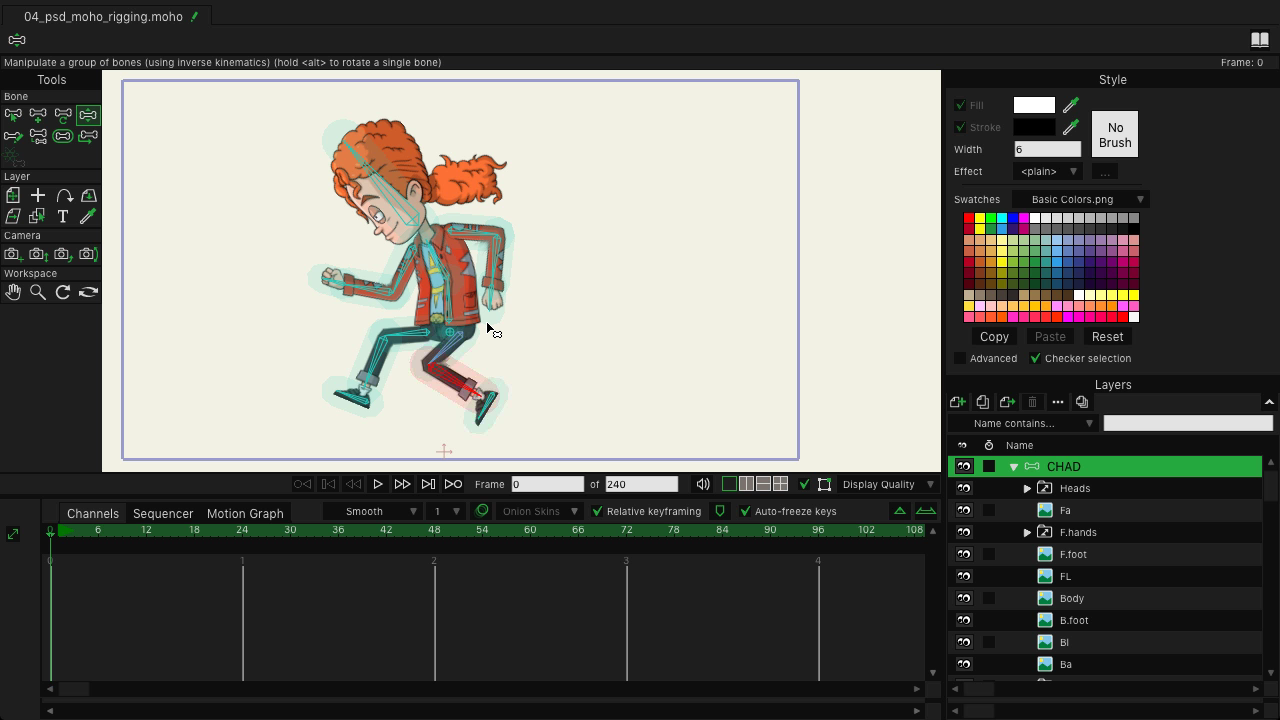This screenshot has width=1280, height=720.
Task: Open the library book icon
Action: click(x=1260, y=40)
